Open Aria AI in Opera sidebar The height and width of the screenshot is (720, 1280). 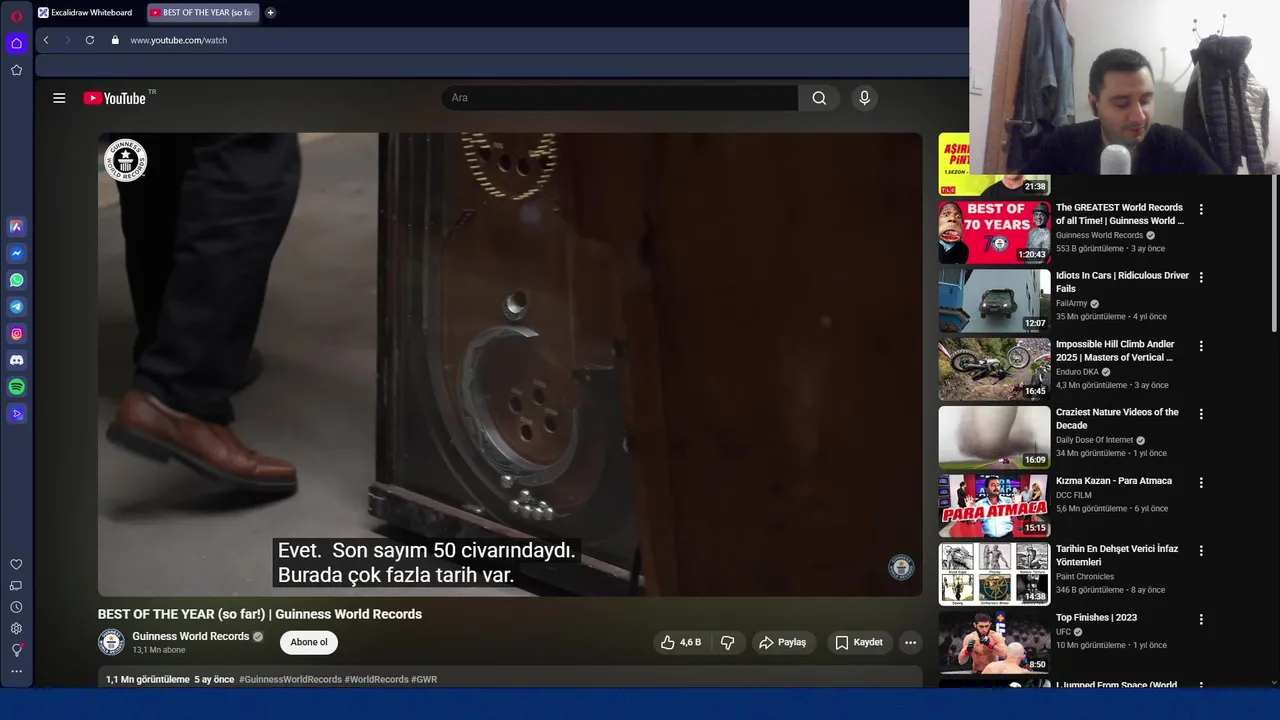[x=16, y=227]
